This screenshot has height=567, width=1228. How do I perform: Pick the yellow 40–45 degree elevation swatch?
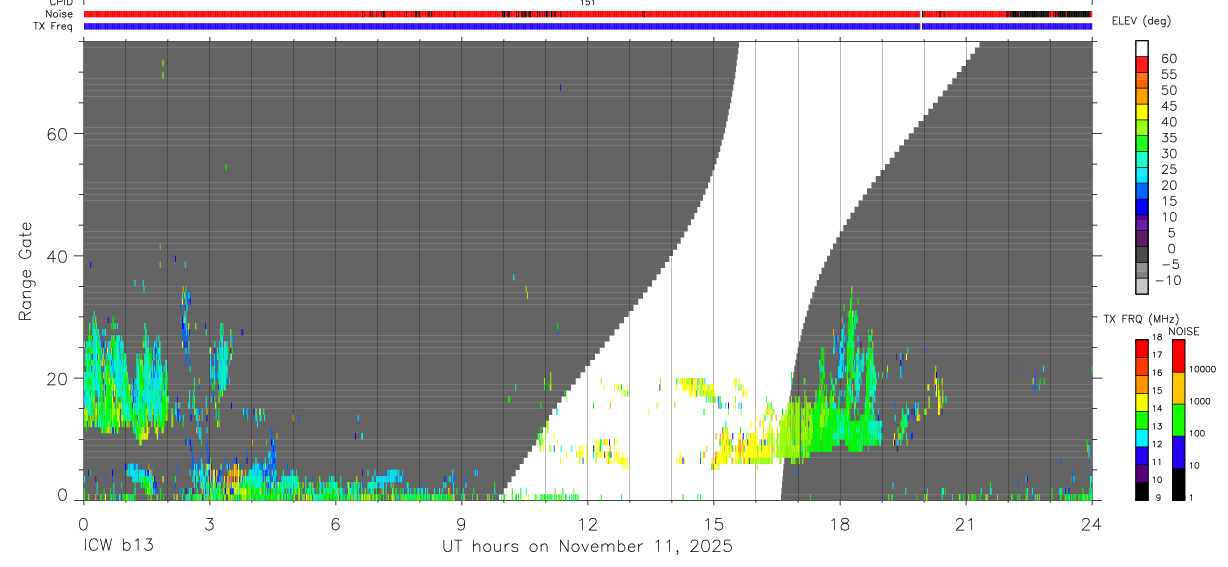1143,112
